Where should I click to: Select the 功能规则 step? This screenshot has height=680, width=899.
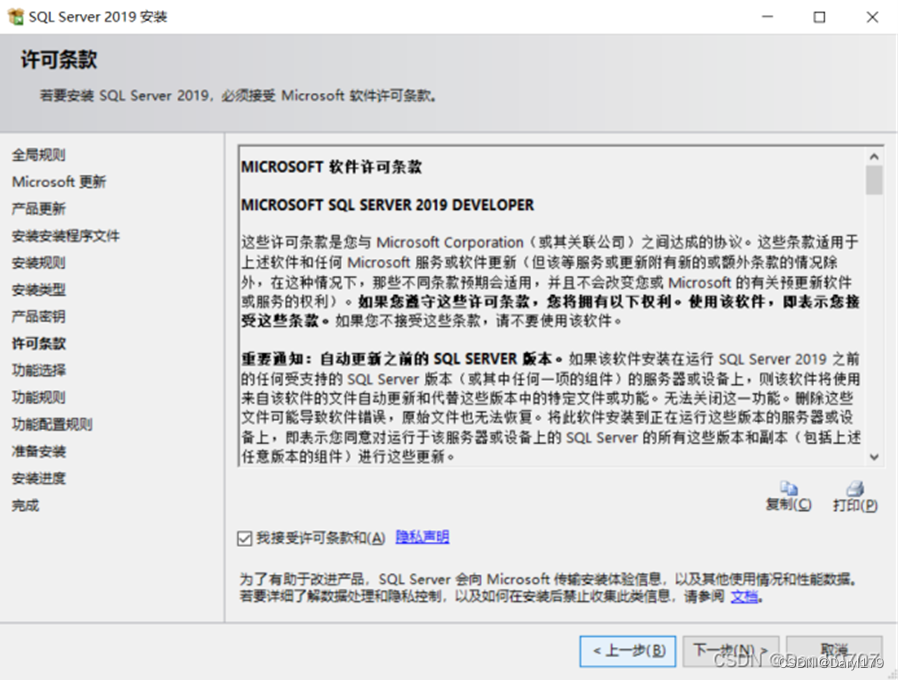39,397
